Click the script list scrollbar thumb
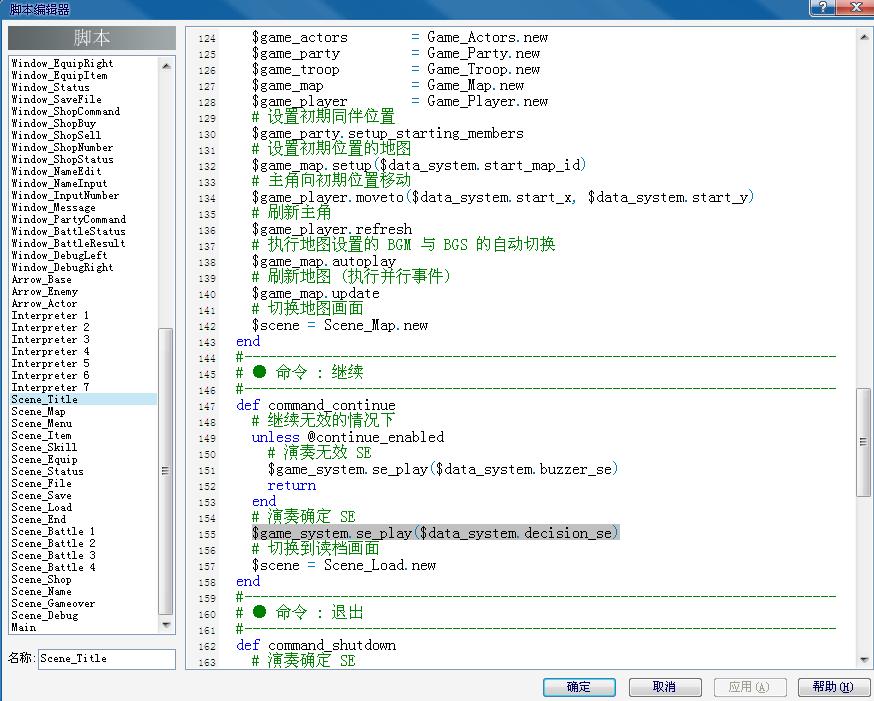The width and height of the screenshot is (874, 701). tap(166, 471)
